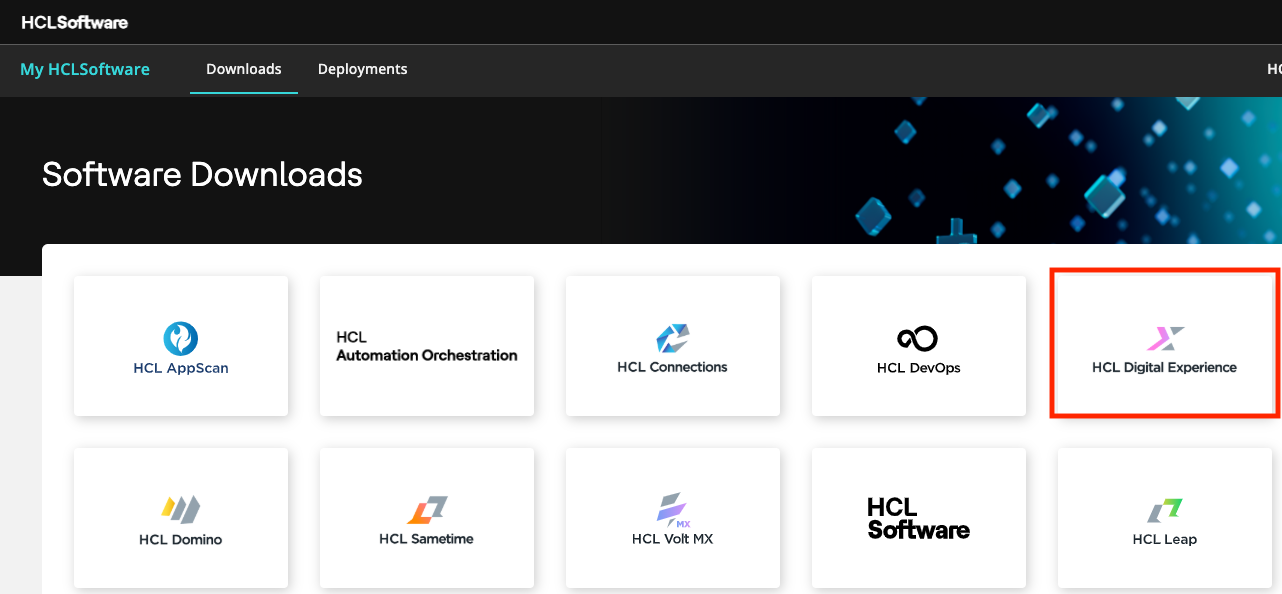This screenshot has height=594, width=1282.
Task: Select the HCL Connections tile
Action: pyautogui.click(x=672, y=345)
